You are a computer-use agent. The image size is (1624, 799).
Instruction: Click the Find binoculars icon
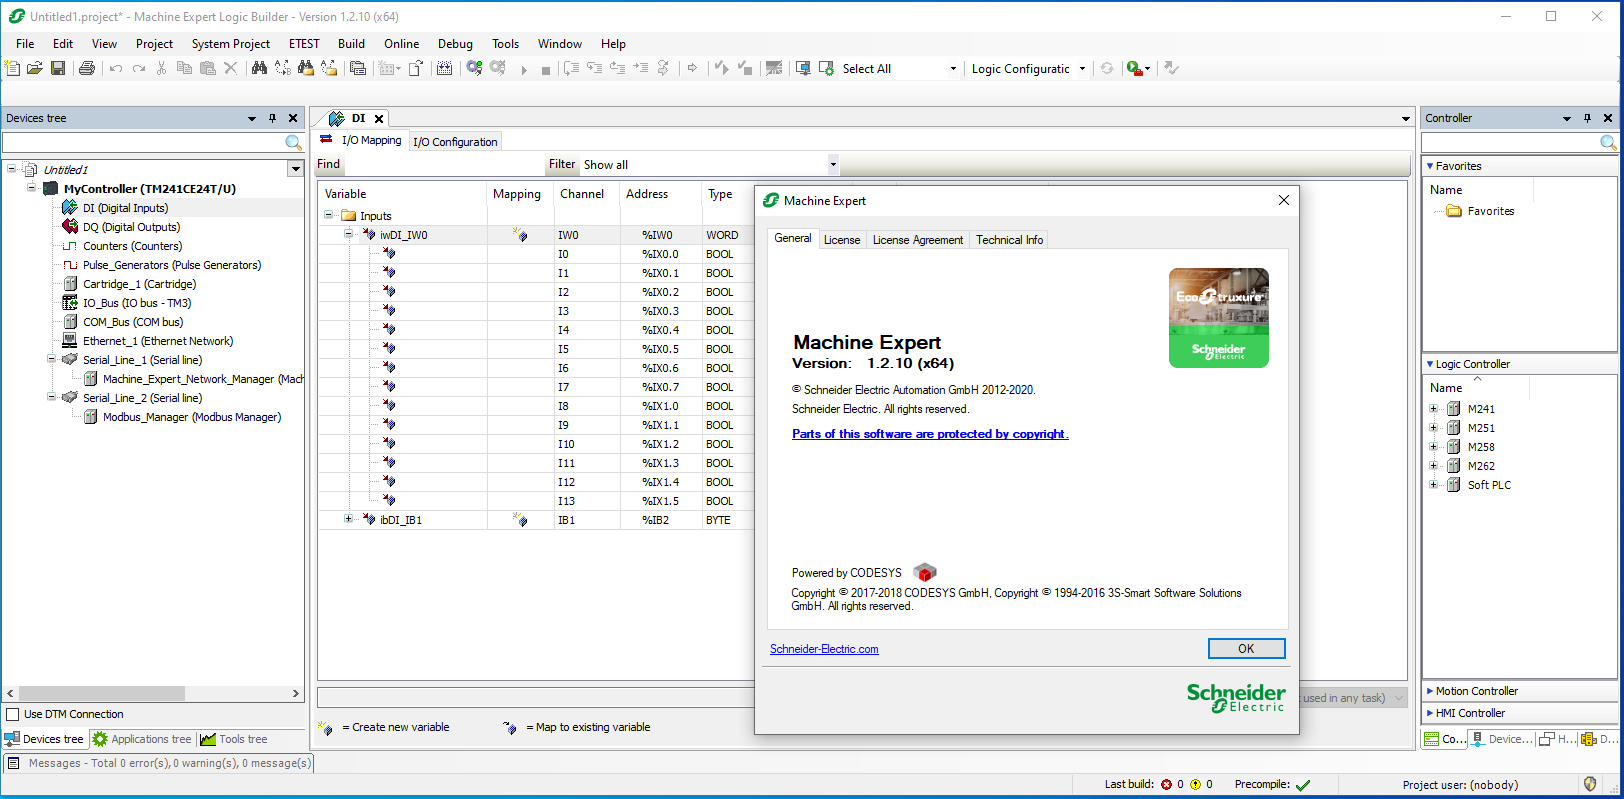260,68
